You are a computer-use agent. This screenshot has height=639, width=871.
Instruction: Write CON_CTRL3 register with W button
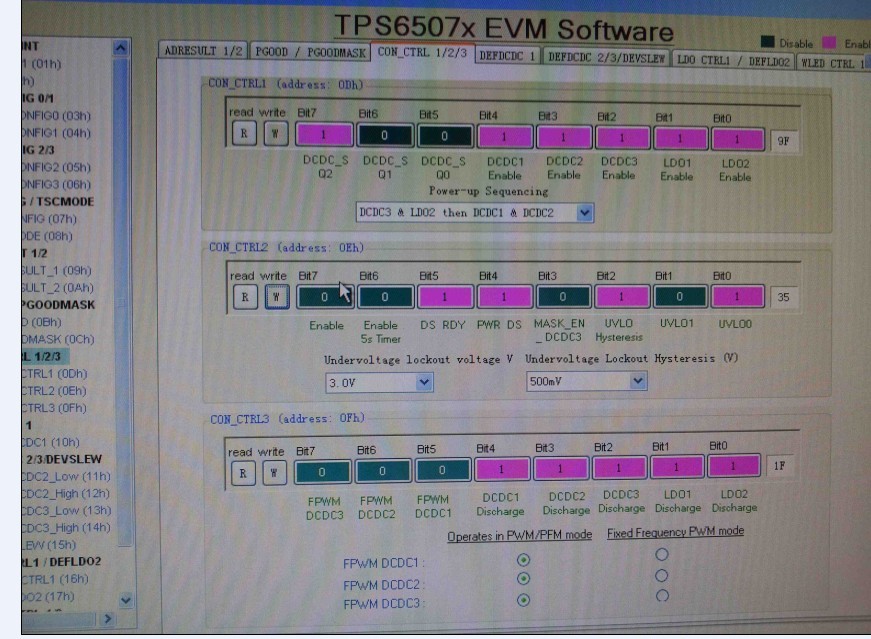click(274, 473)
